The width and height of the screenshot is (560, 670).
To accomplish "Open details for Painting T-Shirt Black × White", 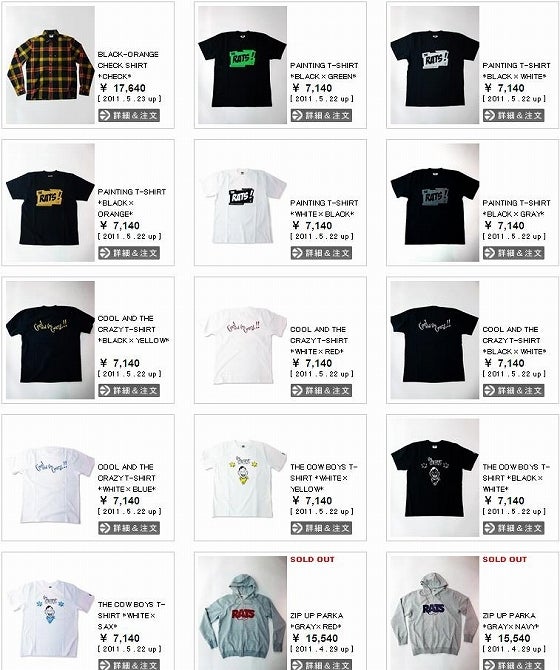I will [513, 115].
